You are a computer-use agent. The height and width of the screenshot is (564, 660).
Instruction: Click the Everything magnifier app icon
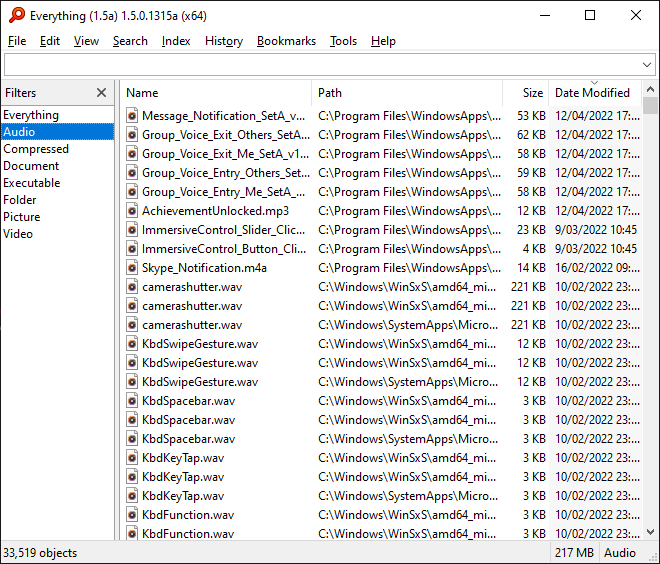(17, 15)
